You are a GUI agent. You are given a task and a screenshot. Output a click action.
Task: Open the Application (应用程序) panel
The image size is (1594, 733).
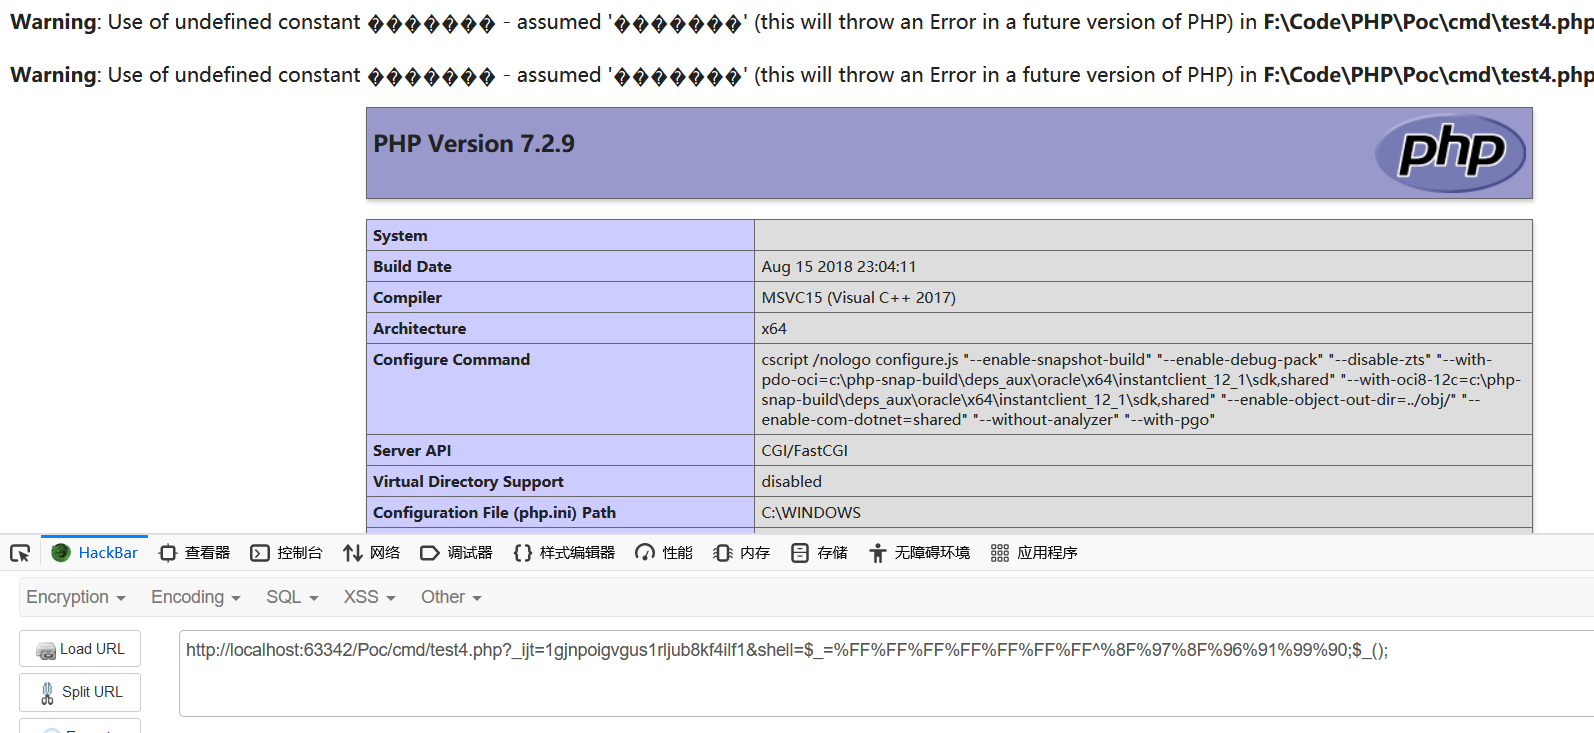(1034, 553)
